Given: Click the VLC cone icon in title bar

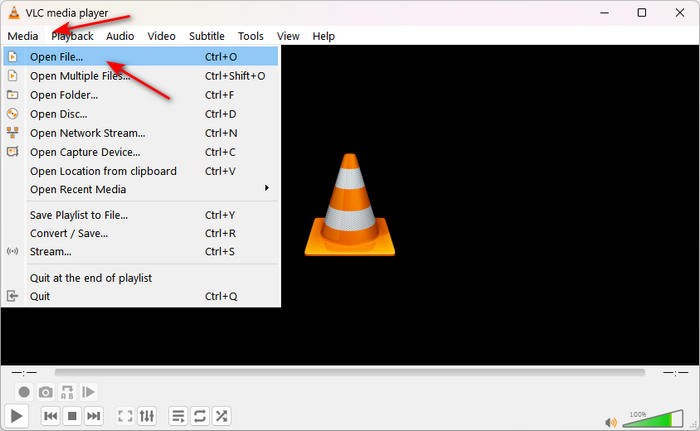Looking at the screenshot, I should [x=14, y=13].
